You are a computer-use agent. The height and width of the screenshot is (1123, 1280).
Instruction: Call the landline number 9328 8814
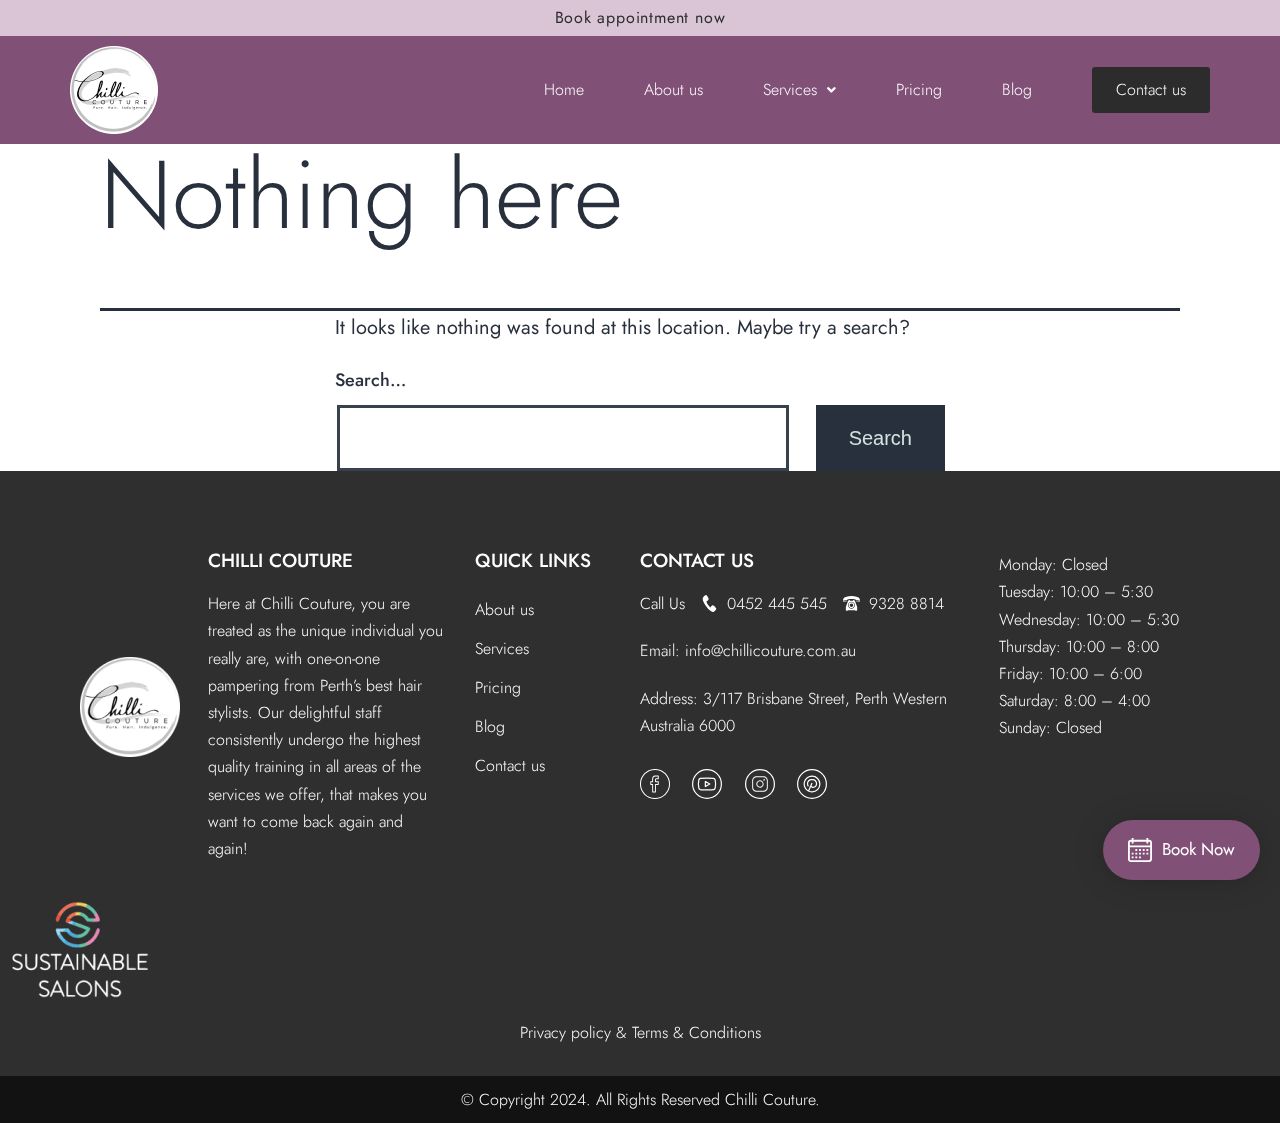pyautogui.click(x=906, y=603)
